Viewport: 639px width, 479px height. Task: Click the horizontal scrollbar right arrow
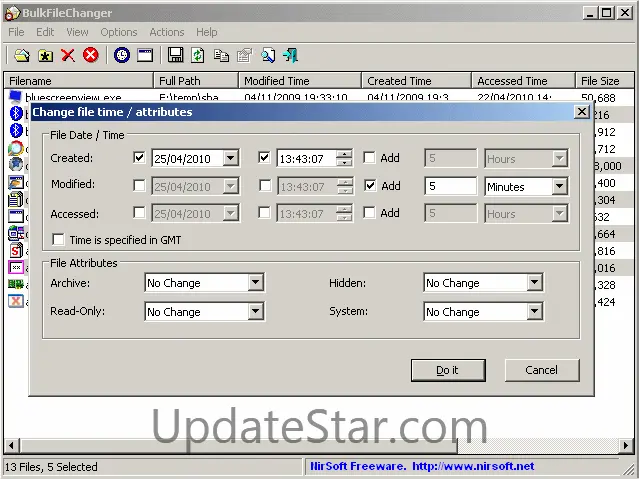pyautogui.click(x=626, y=445)
